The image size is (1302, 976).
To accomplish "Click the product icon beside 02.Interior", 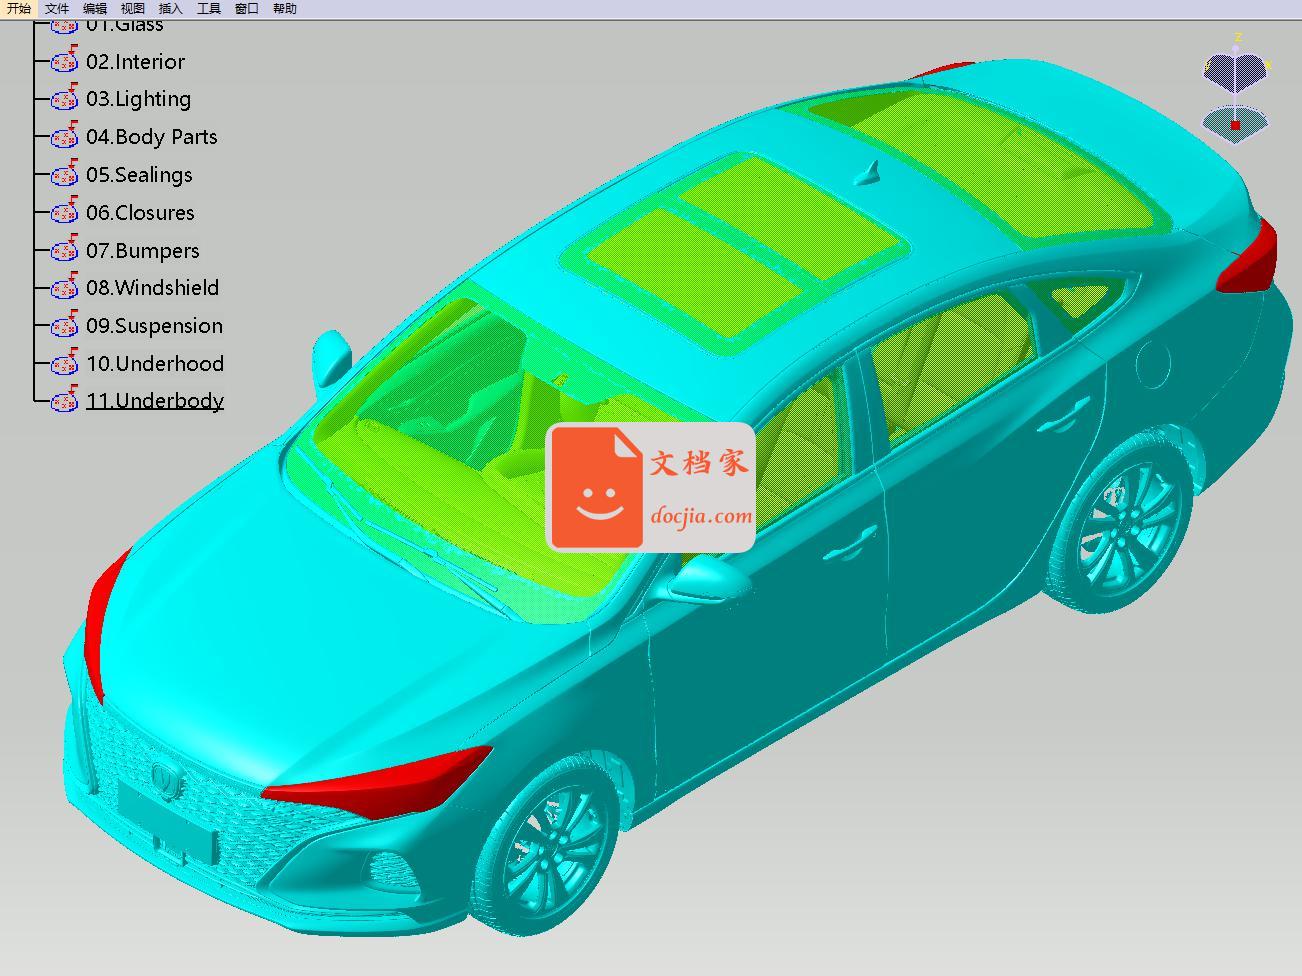I will (65, 60).
